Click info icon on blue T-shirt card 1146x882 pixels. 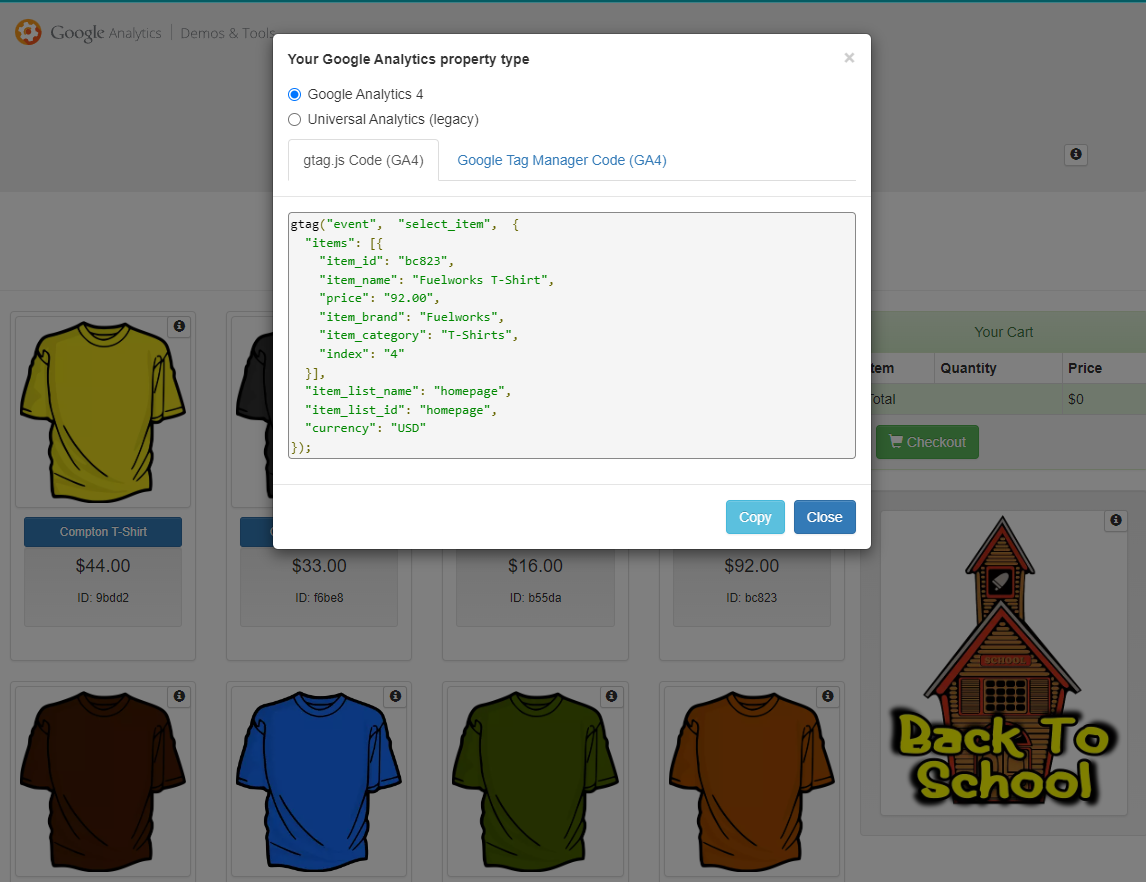(395, 696)
